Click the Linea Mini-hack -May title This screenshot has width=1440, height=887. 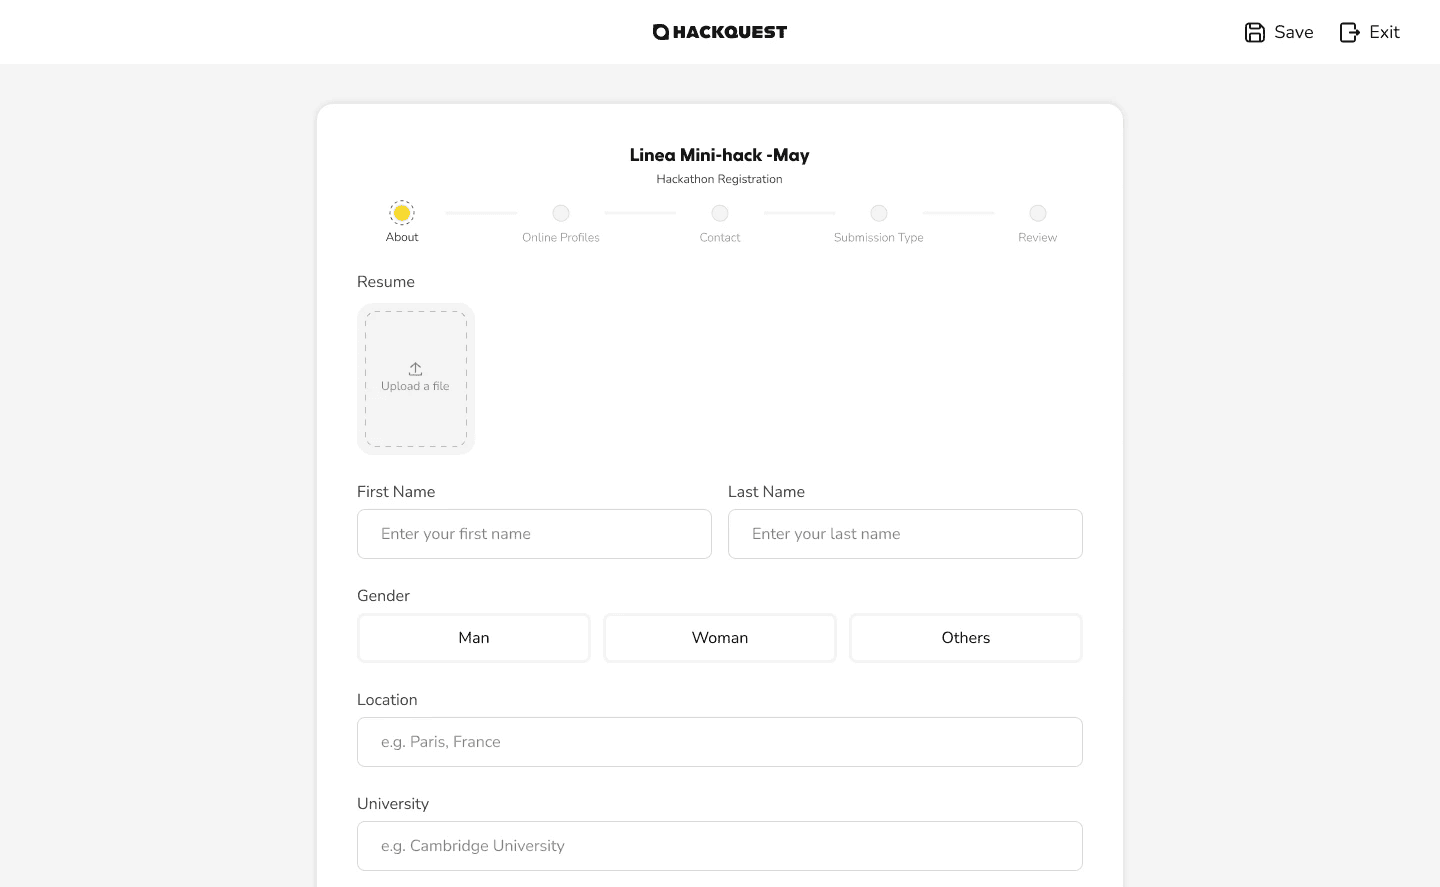pos(720,155)
